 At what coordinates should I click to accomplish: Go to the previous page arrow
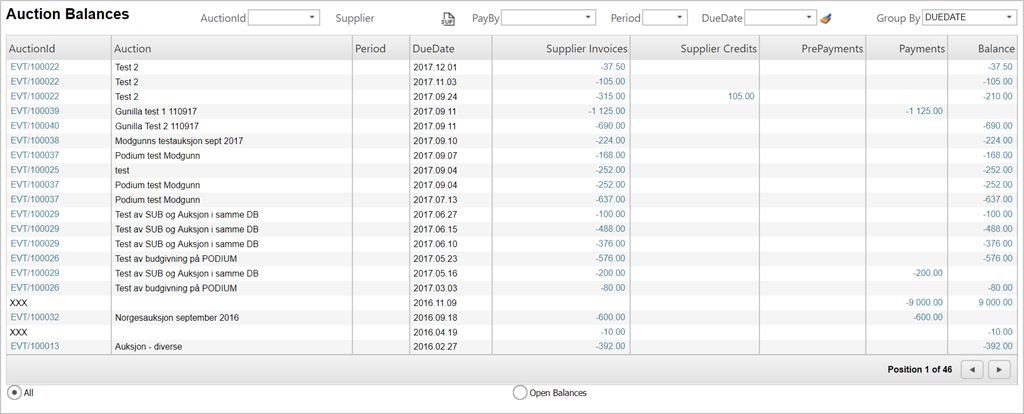(x=971, y=369)
